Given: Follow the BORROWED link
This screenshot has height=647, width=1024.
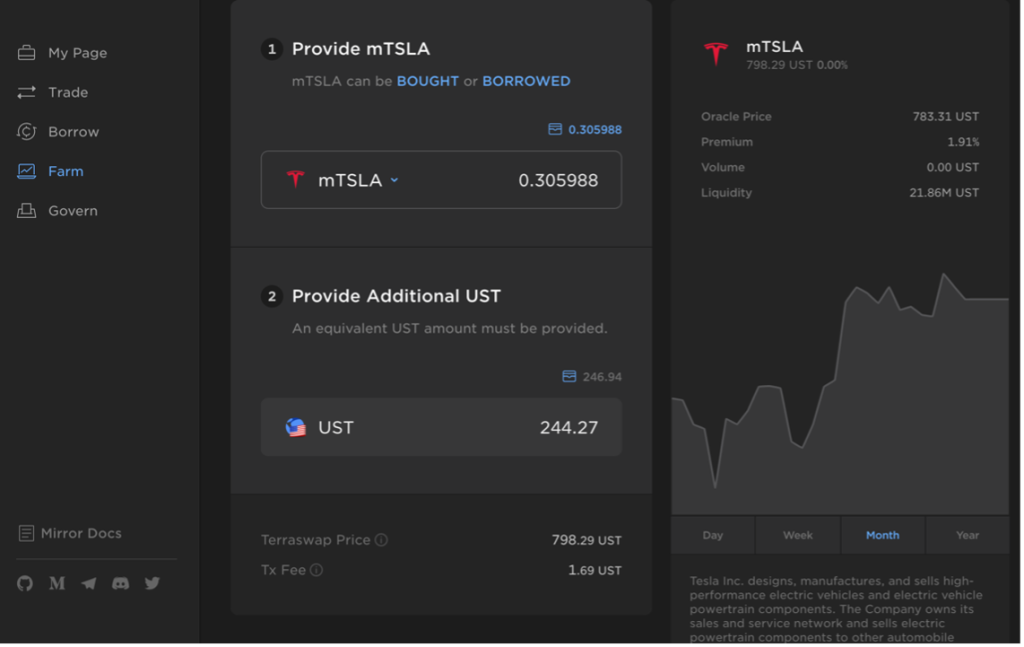Looking at the screenshot, I should coord(527,82).
